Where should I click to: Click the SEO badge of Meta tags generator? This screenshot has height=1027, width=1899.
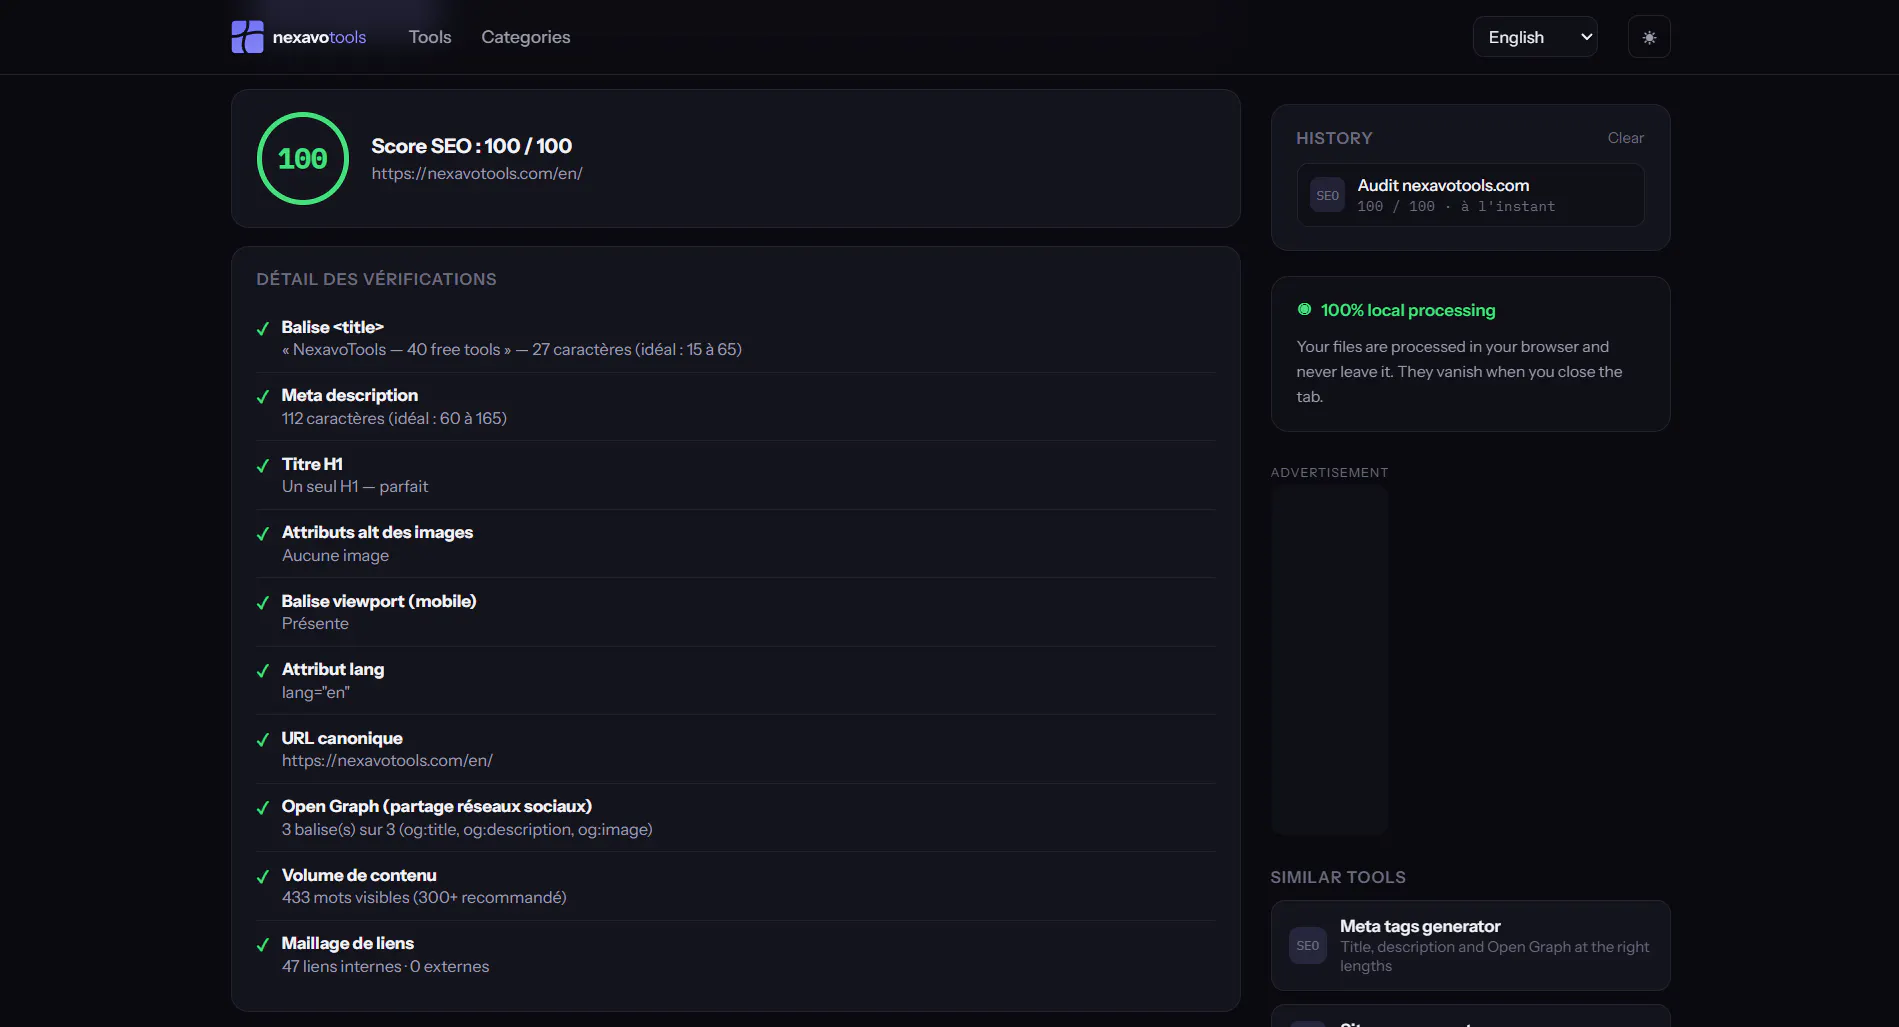point(1307,945)
